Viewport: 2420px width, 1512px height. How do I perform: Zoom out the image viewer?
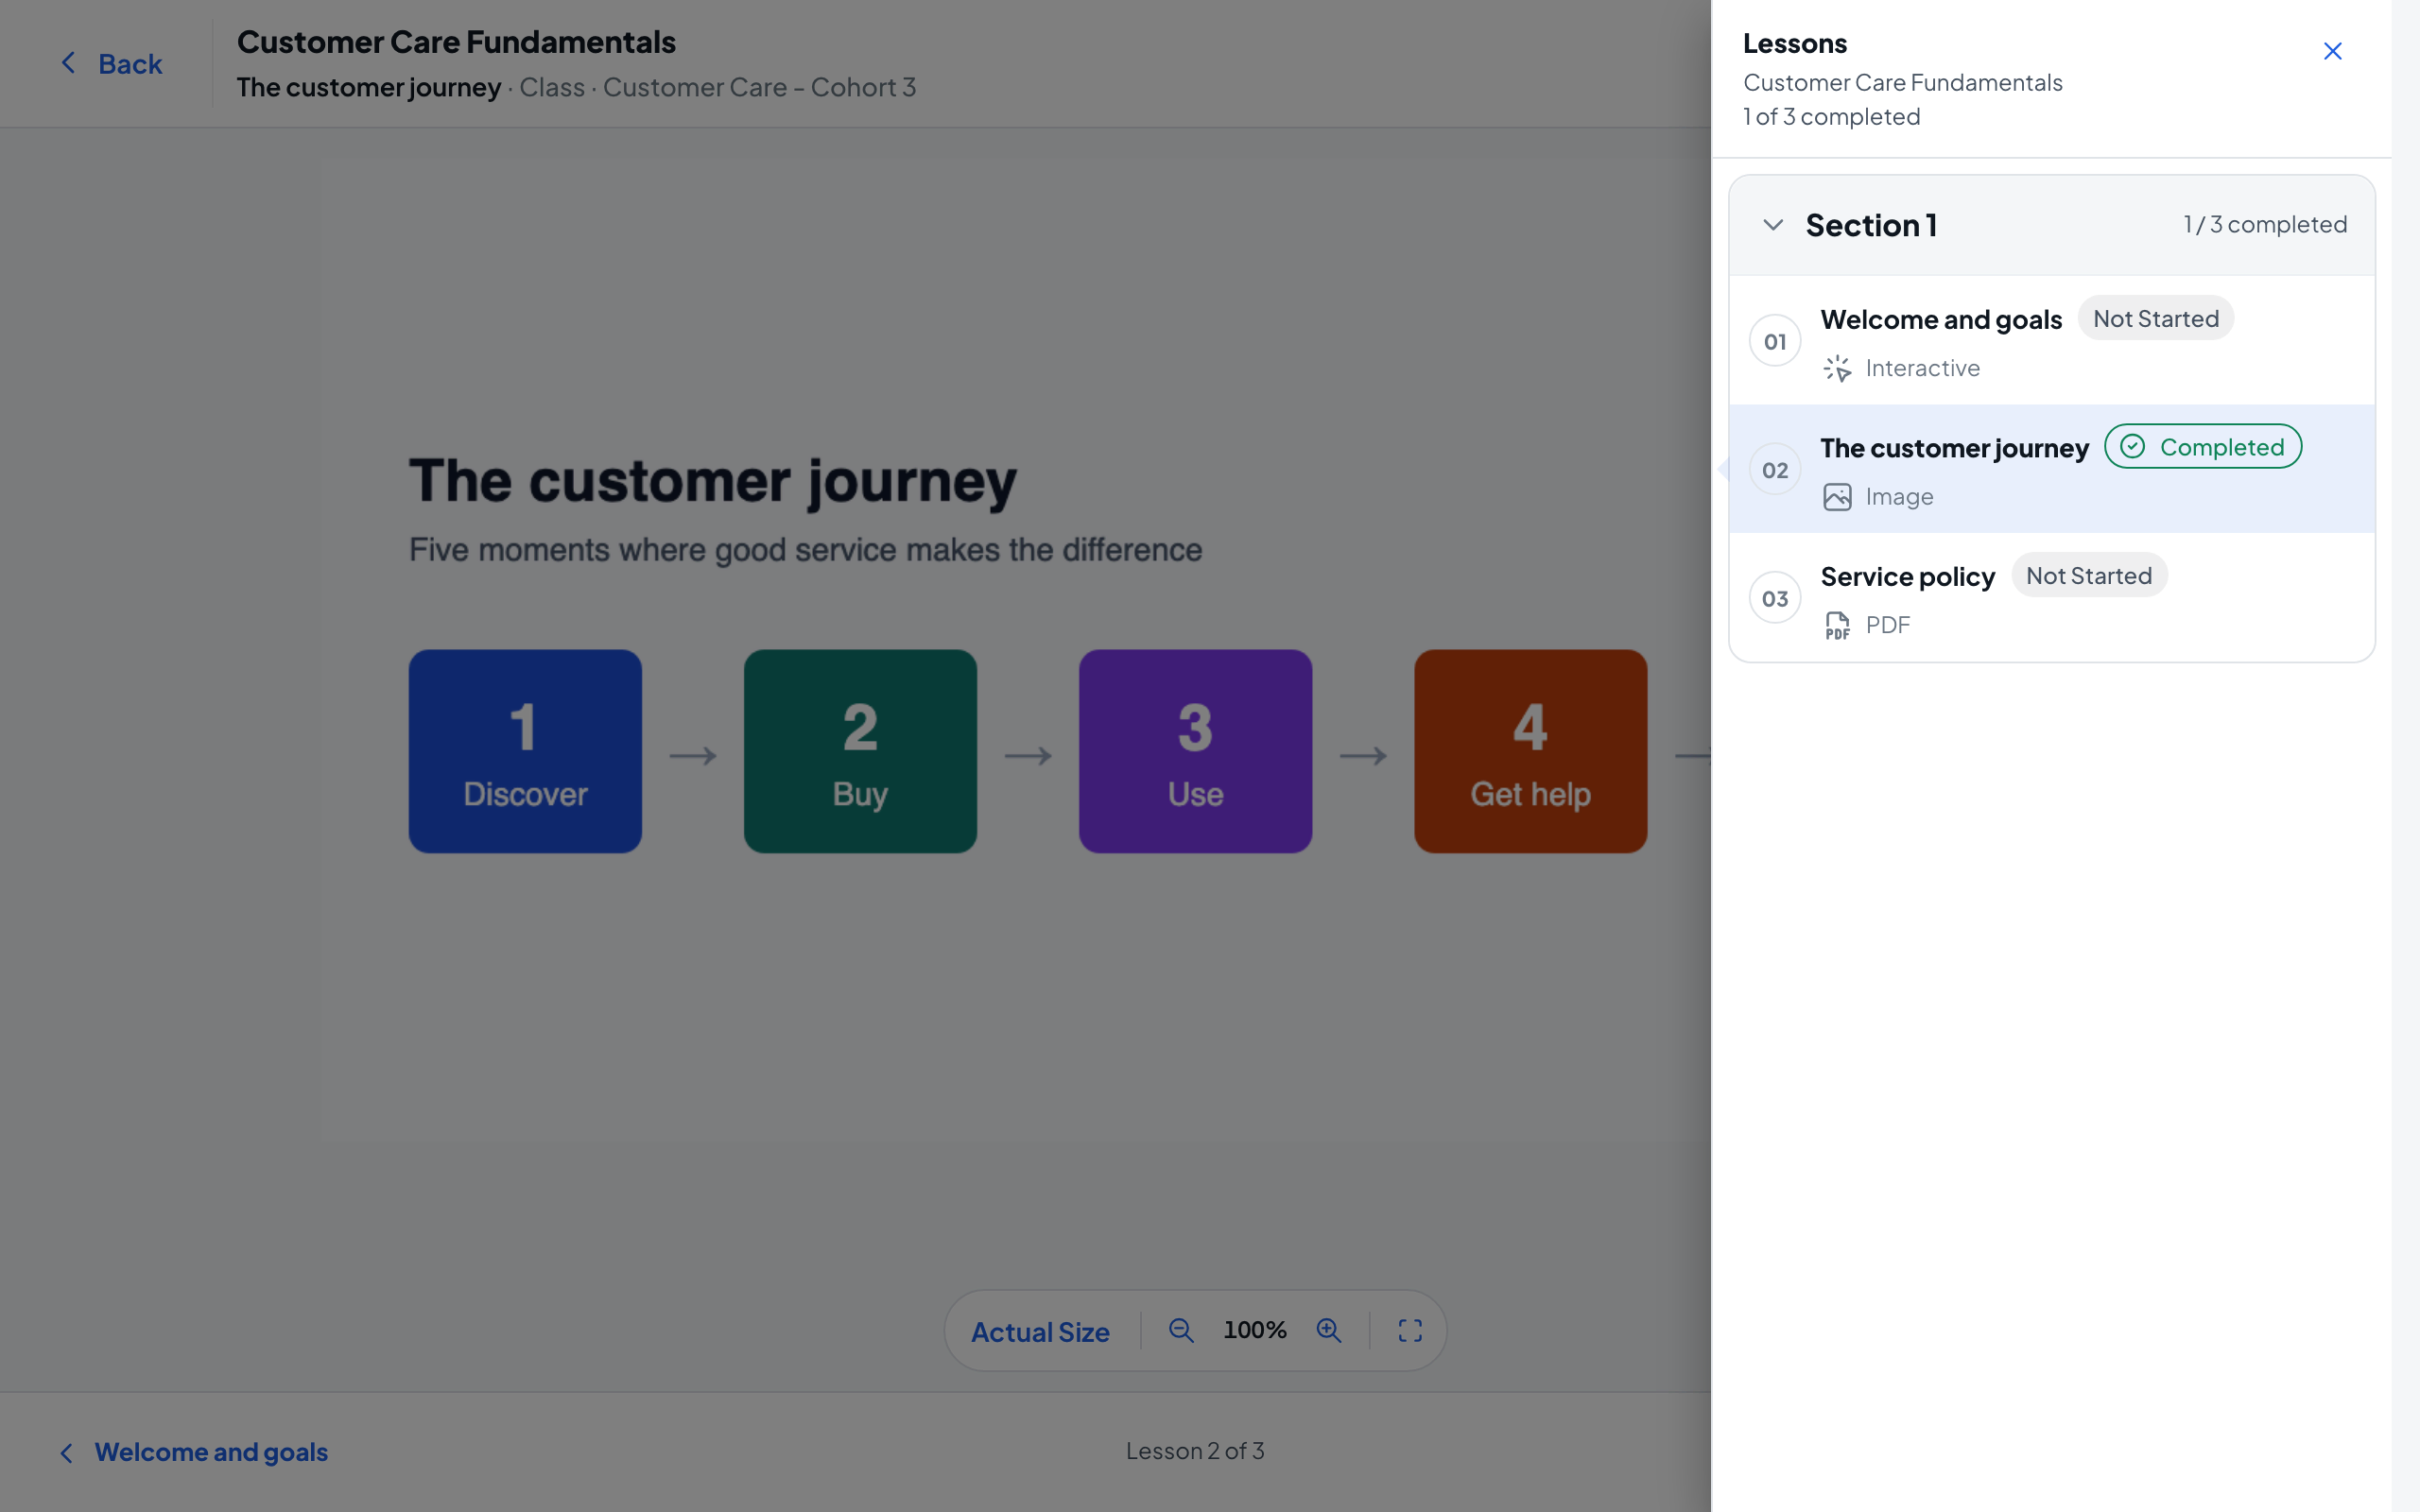tap(1181, 1331)
